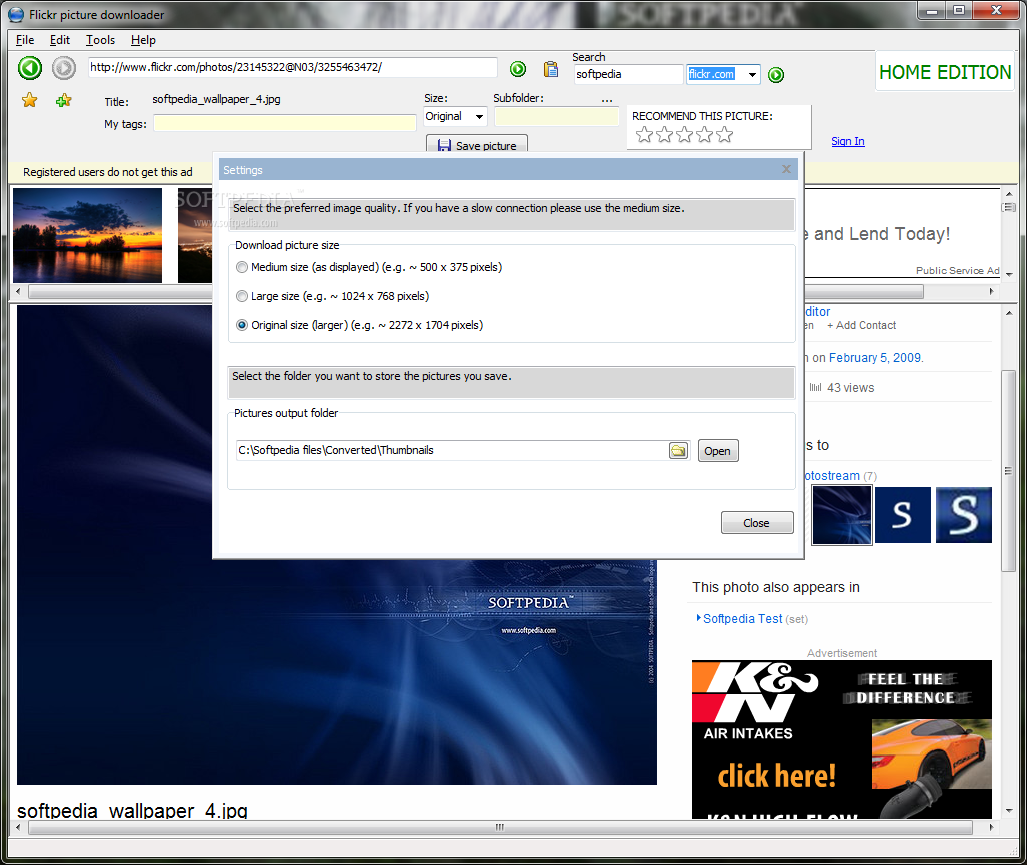
Task: Rate picture with the first star
Action: [644, 135]
